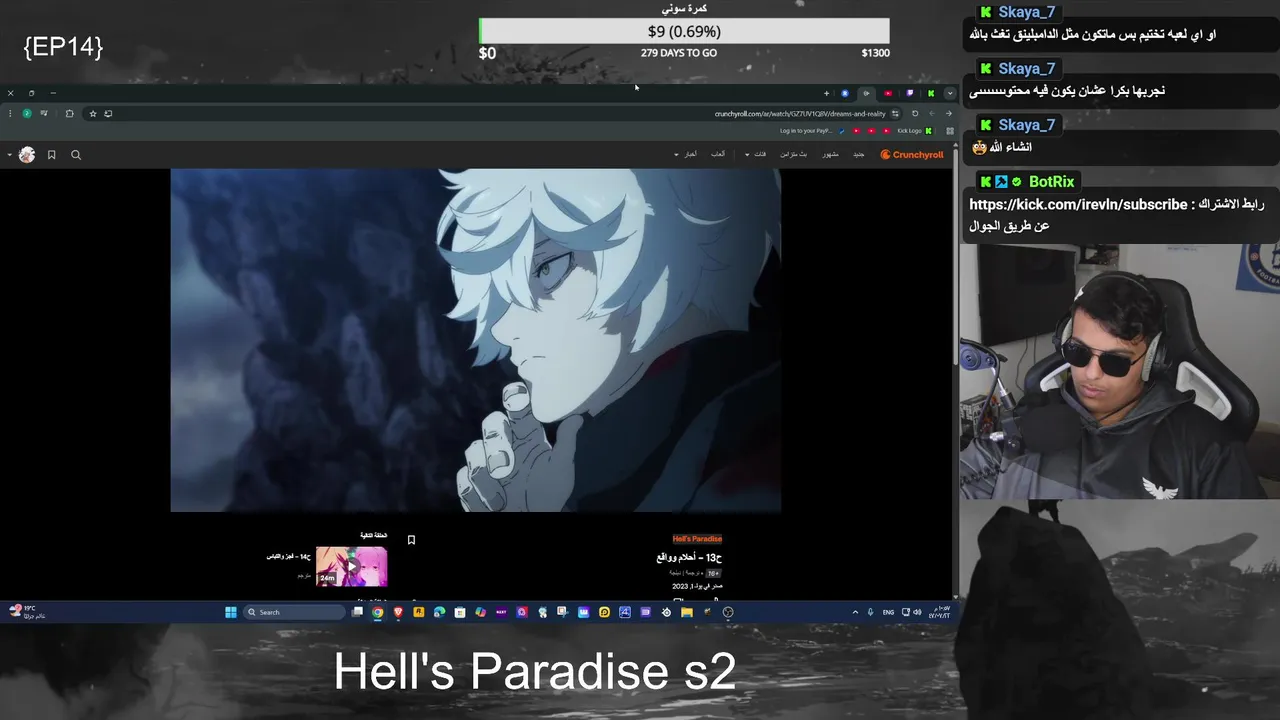Play the next episode thumbnail
Viewport: 1280px width, 720px height.
[352, 566]
